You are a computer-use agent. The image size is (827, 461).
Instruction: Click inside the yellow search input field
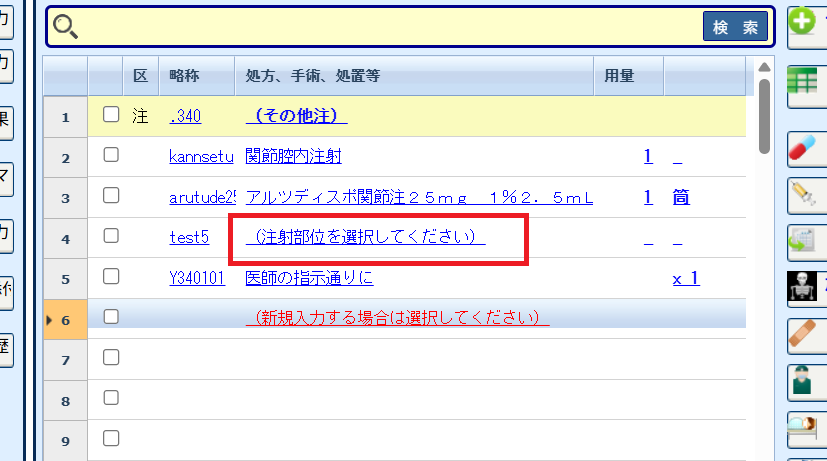(x=390, y=27)
